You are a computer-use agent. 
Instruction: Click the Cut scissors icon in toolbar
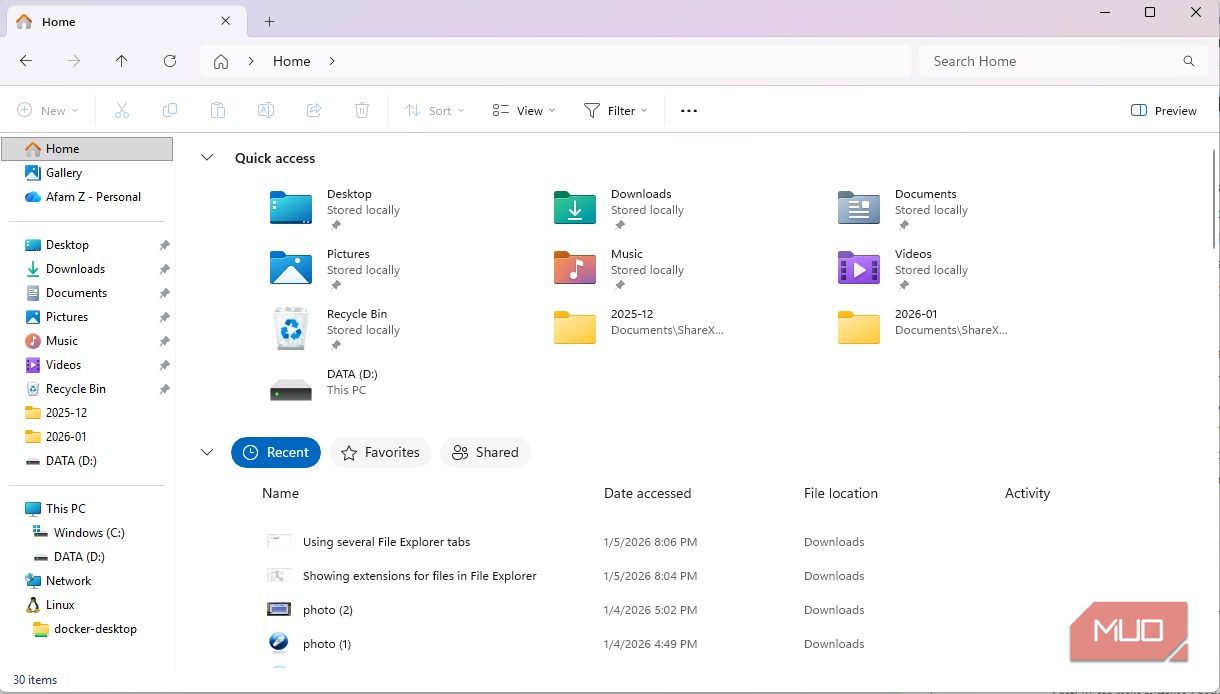[122, 111]
